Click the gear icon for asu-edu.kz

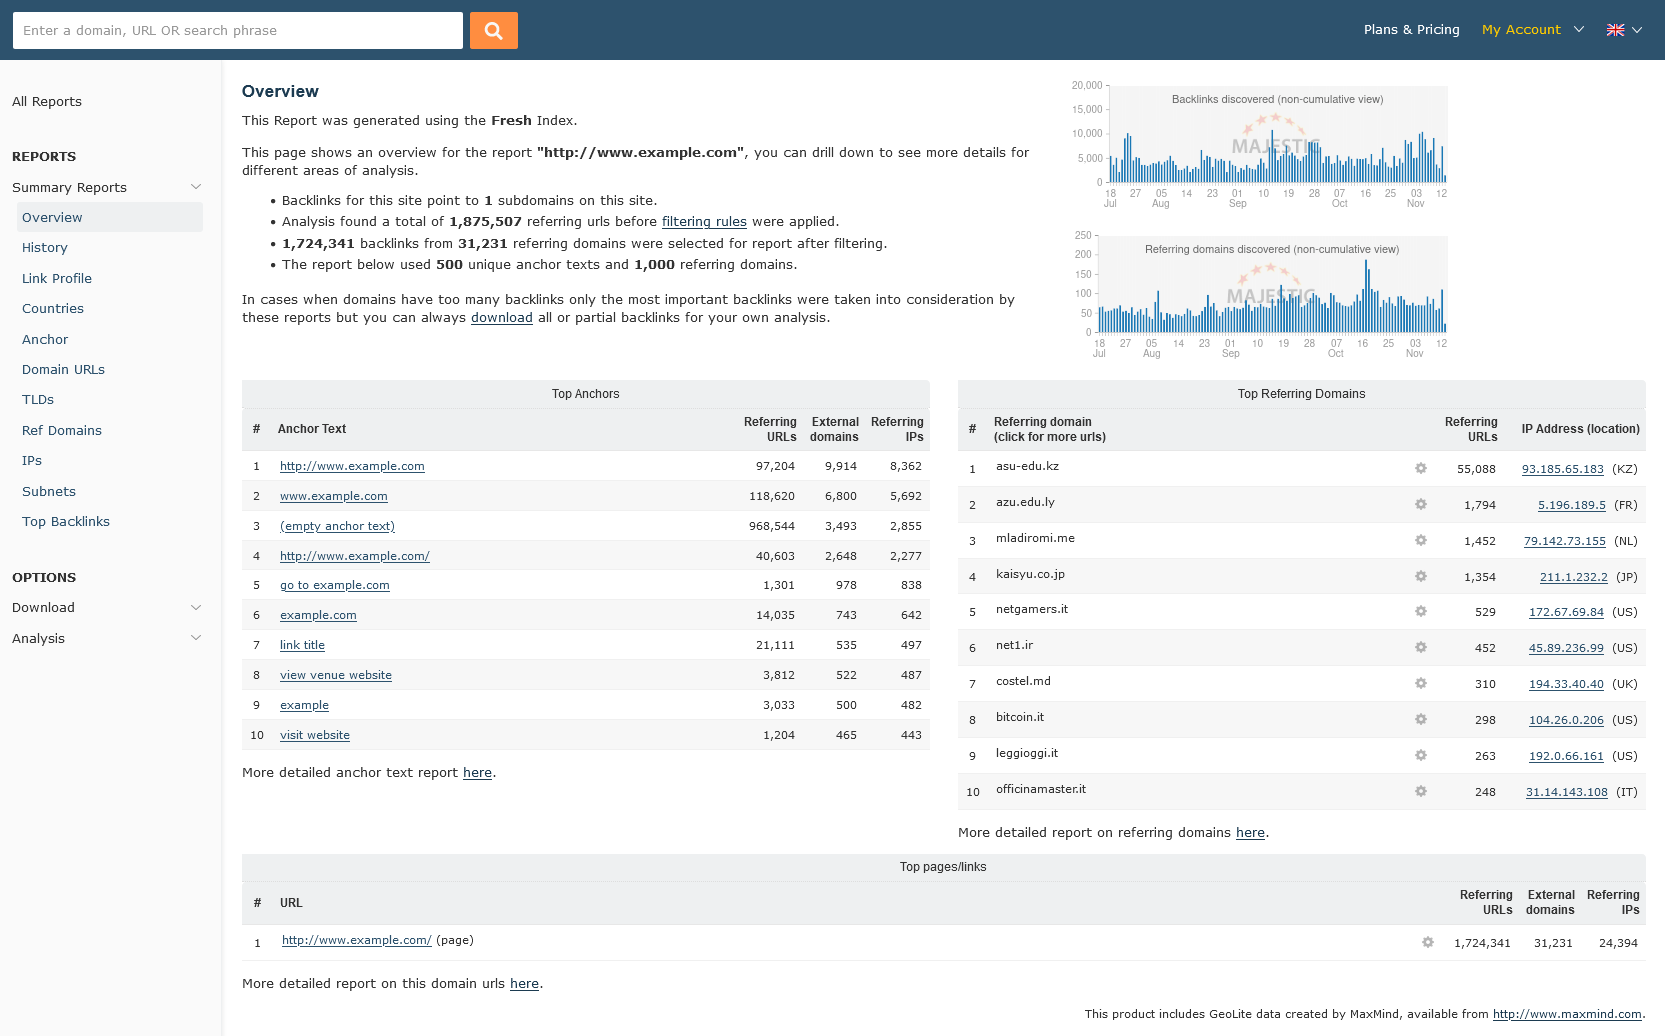(1420, 468)
